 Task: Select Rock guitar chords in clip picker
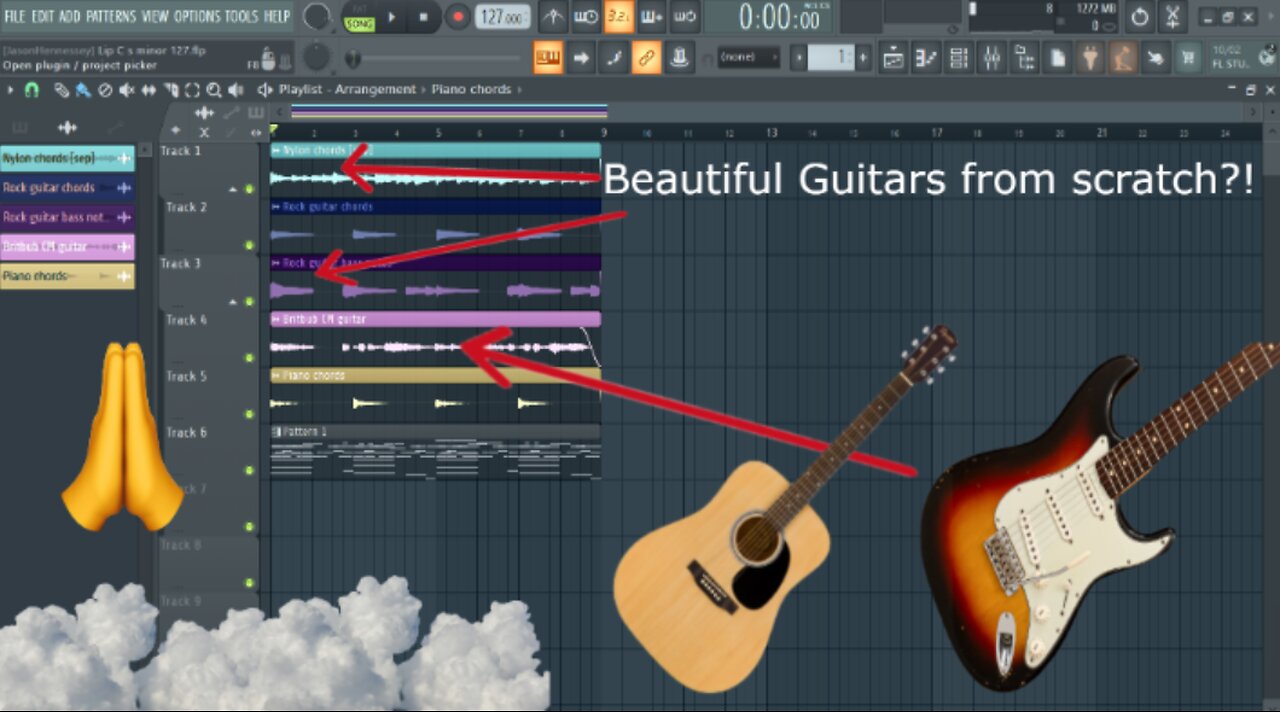tap(67, 188)
